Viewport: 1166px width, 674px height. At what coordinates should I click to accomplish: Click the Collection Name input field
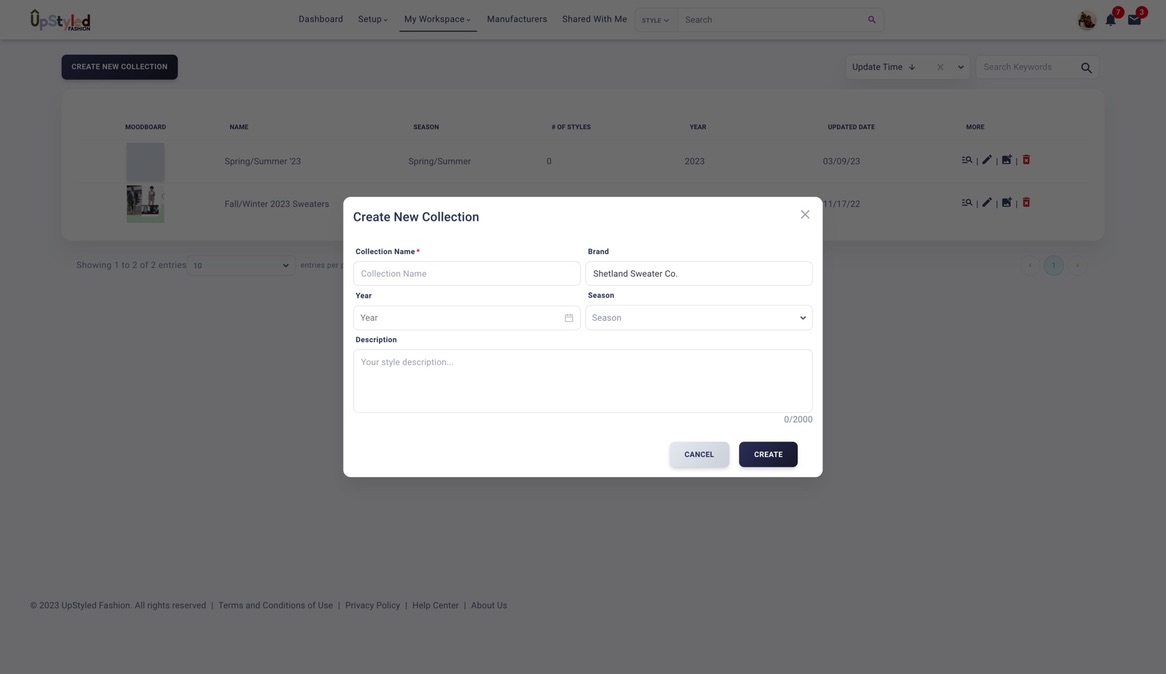pos(467,274)
